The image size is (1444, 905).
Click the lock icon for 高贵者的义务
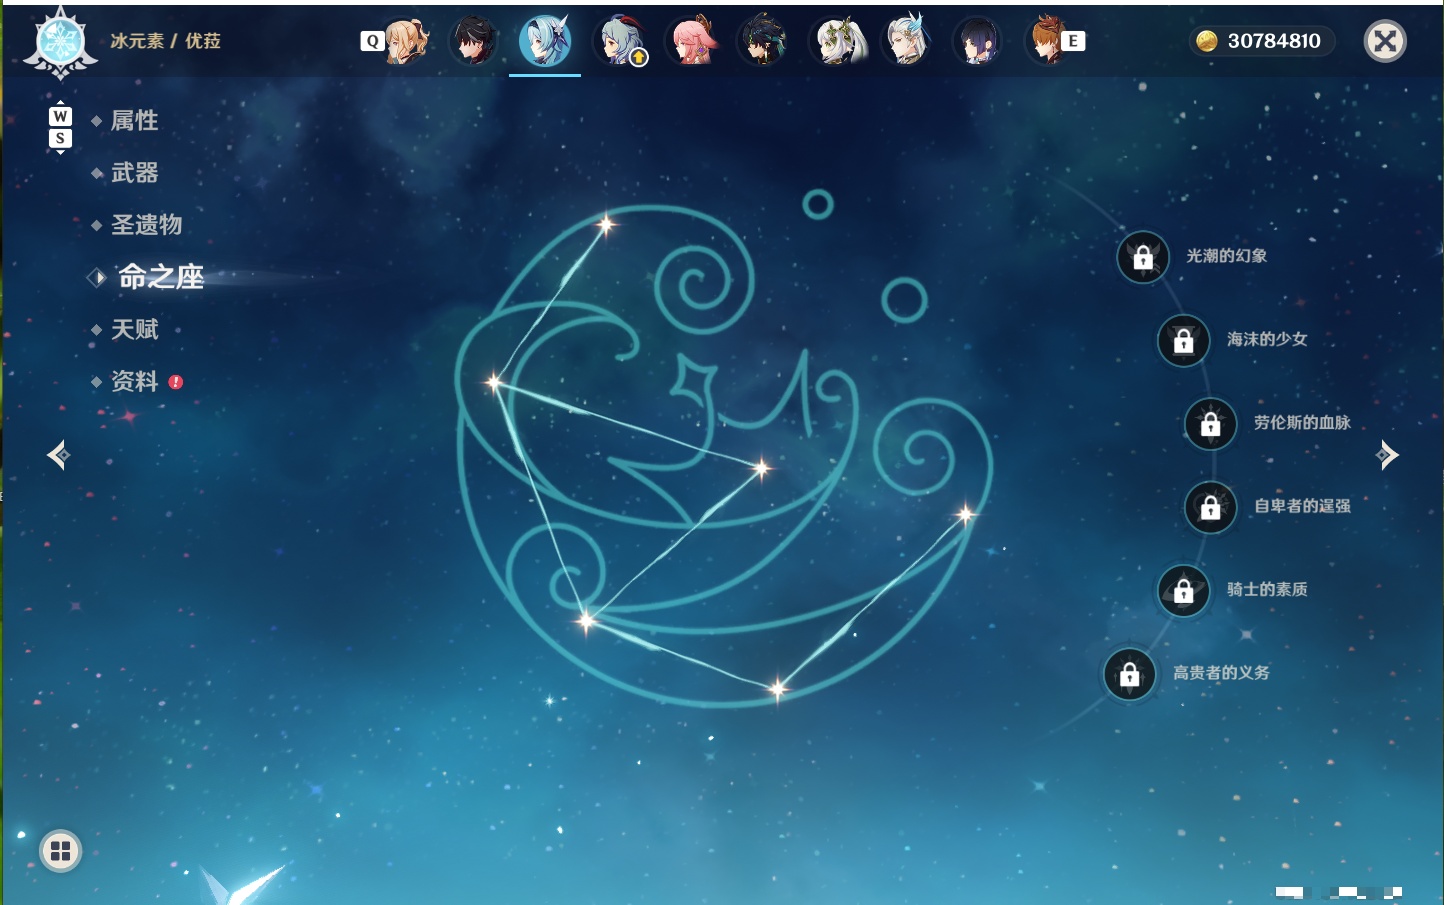1129,674
